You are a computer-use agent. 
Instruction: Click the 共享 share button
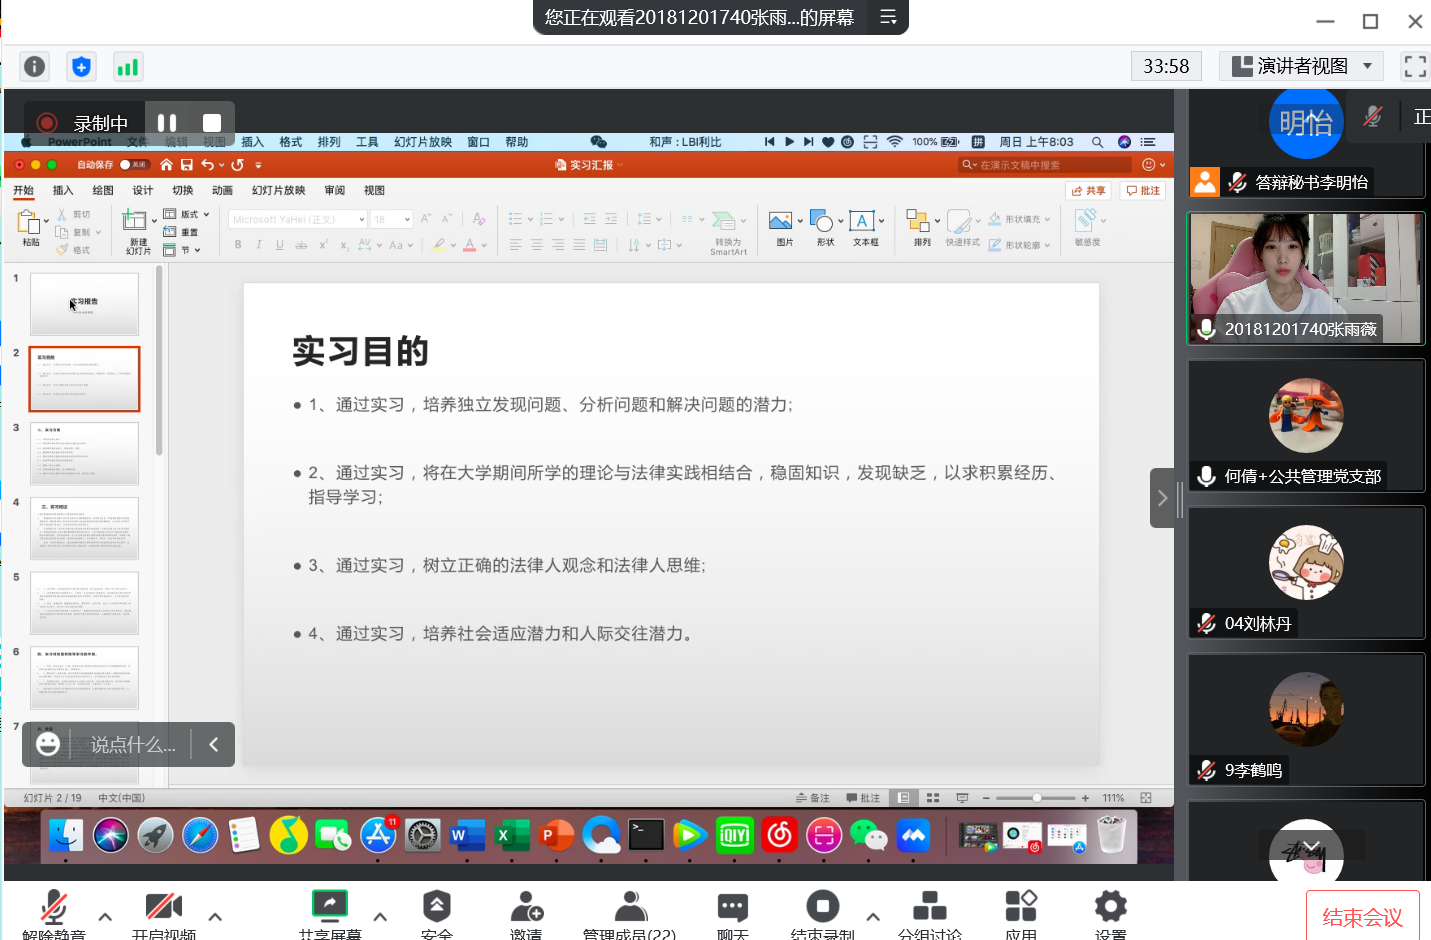click(1088, 190)
